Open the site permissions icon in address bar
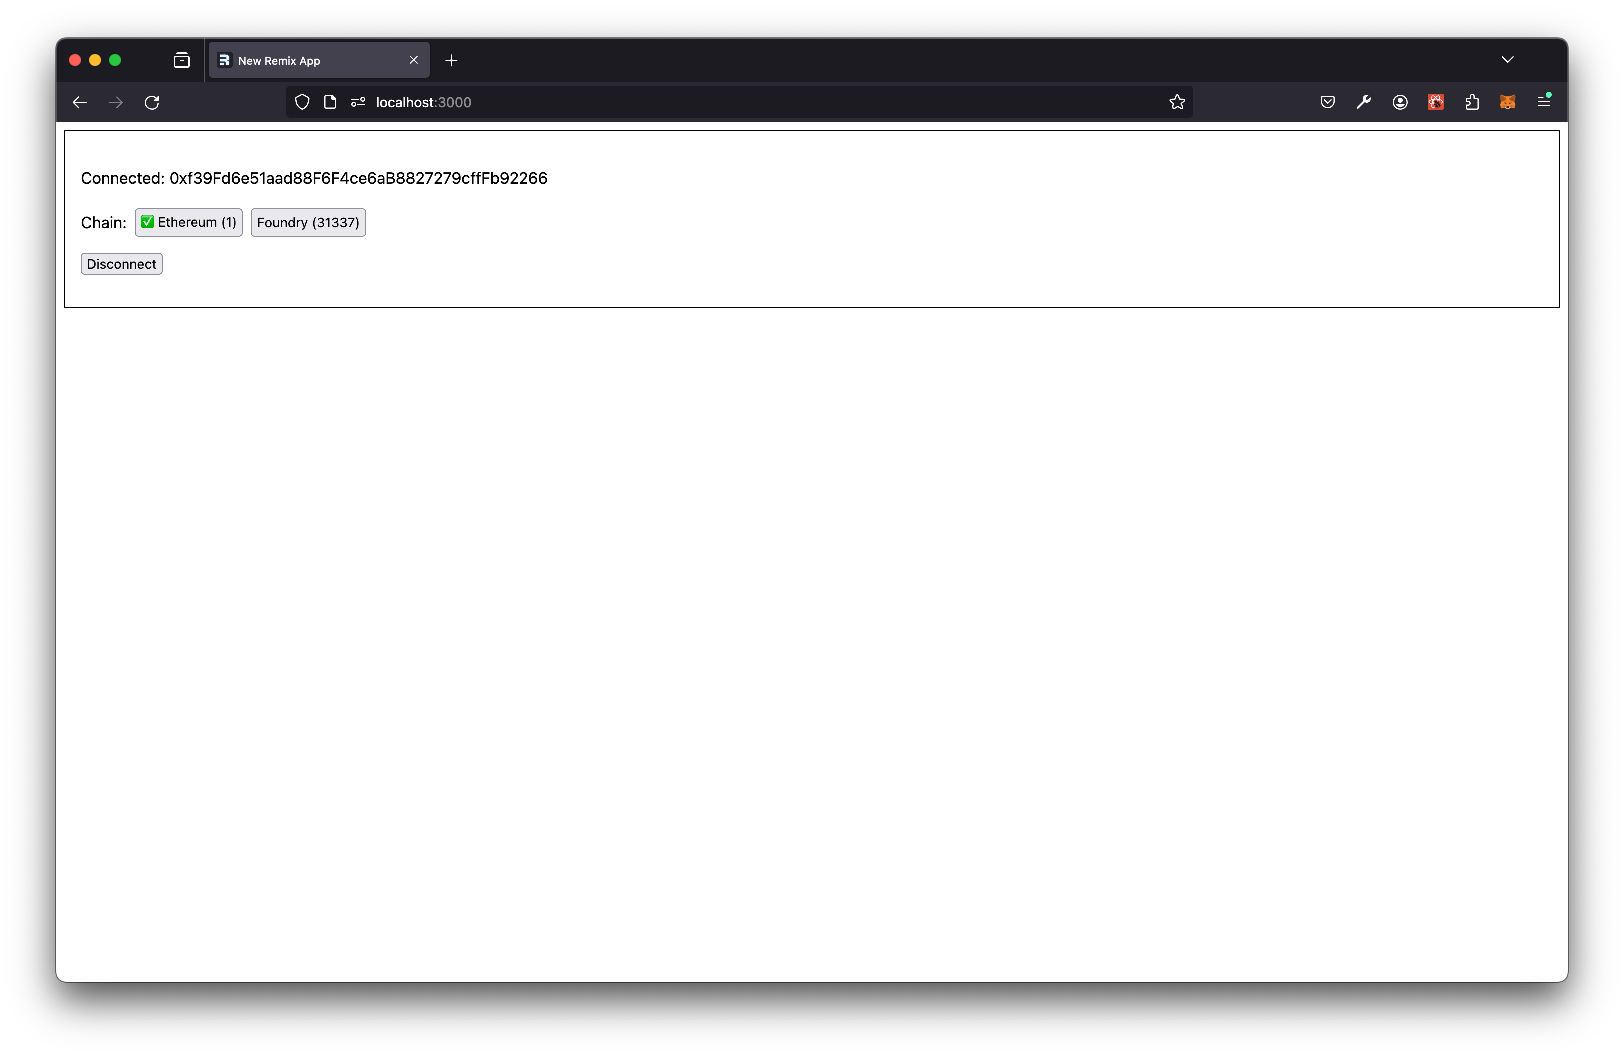The image size is (1624, 1056). [358, 102]
